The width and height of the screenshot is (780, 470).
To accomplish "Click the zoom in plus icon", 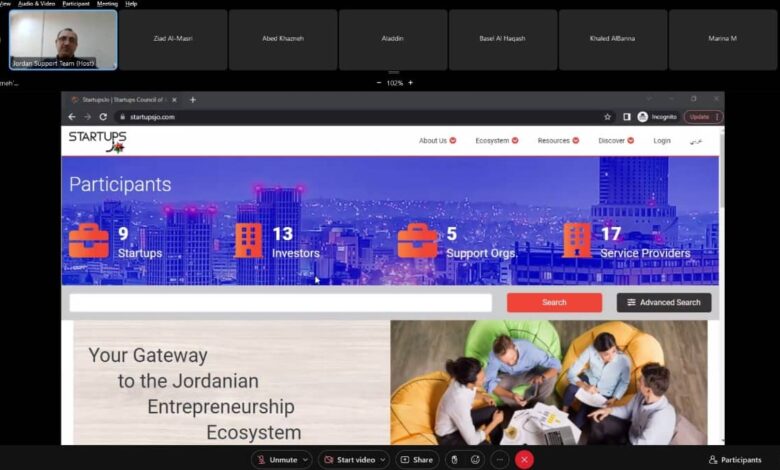I will point(410,83).
